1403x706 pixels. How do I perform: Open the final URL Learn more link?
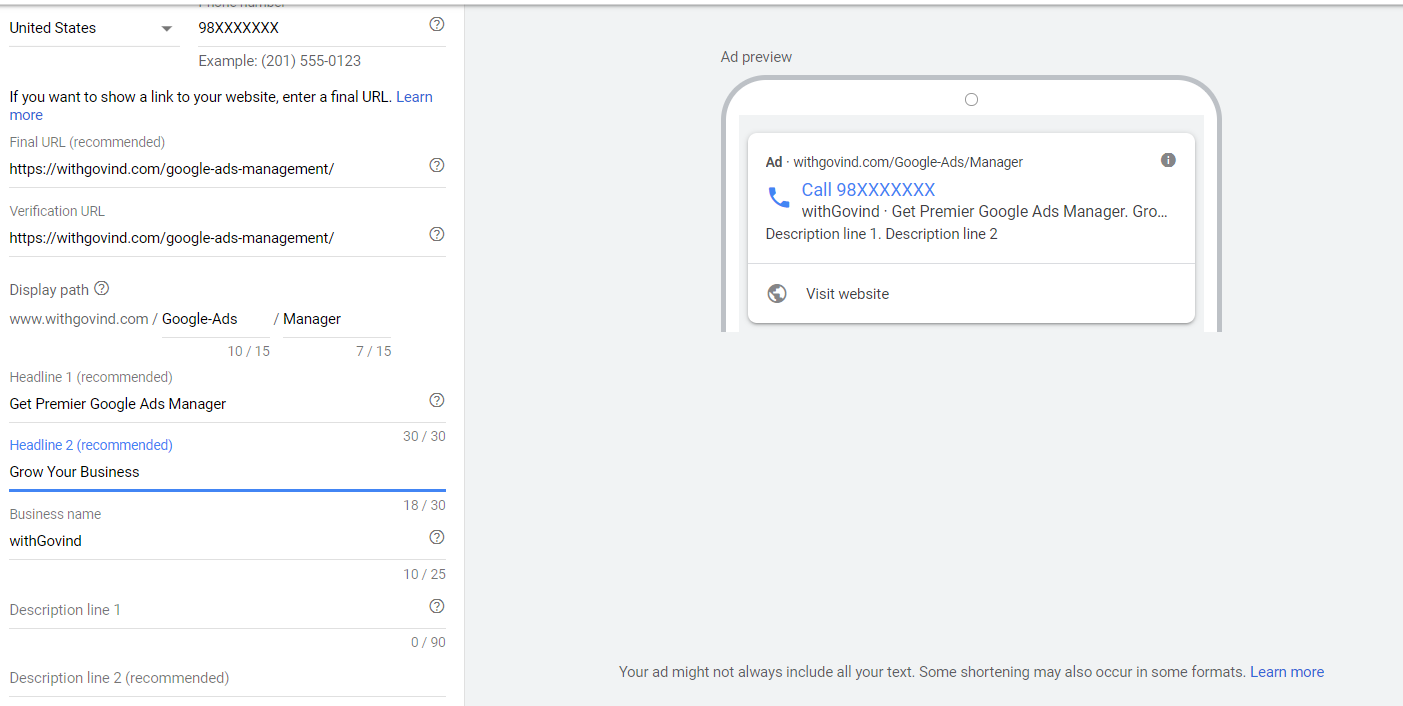click(x=414, y=96)
